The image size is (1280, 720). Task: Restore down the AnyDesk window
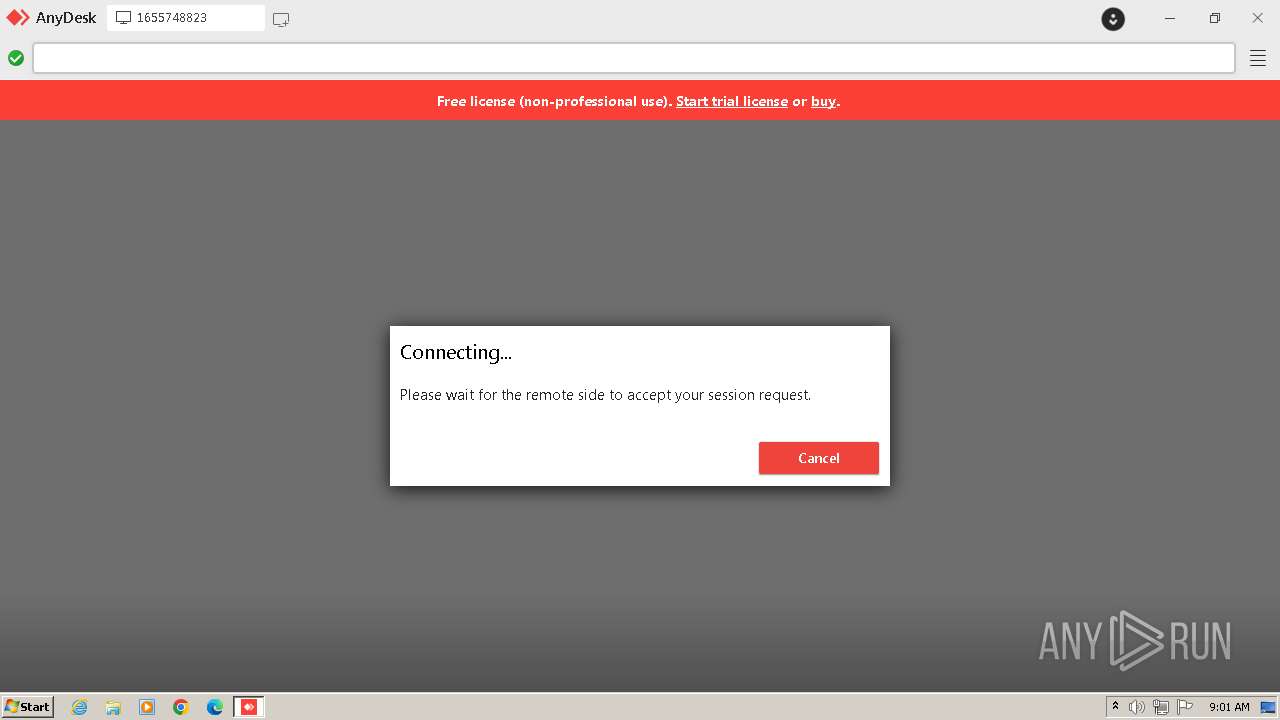click(x=1214, y=18)
